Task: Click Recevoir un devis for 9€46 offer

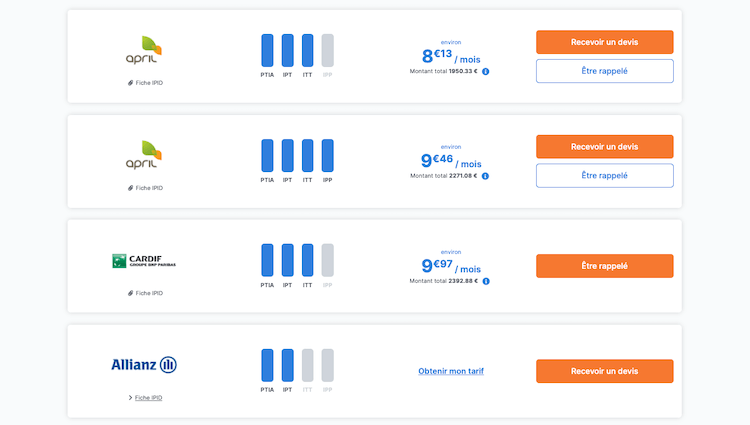Action: [605, 147]
